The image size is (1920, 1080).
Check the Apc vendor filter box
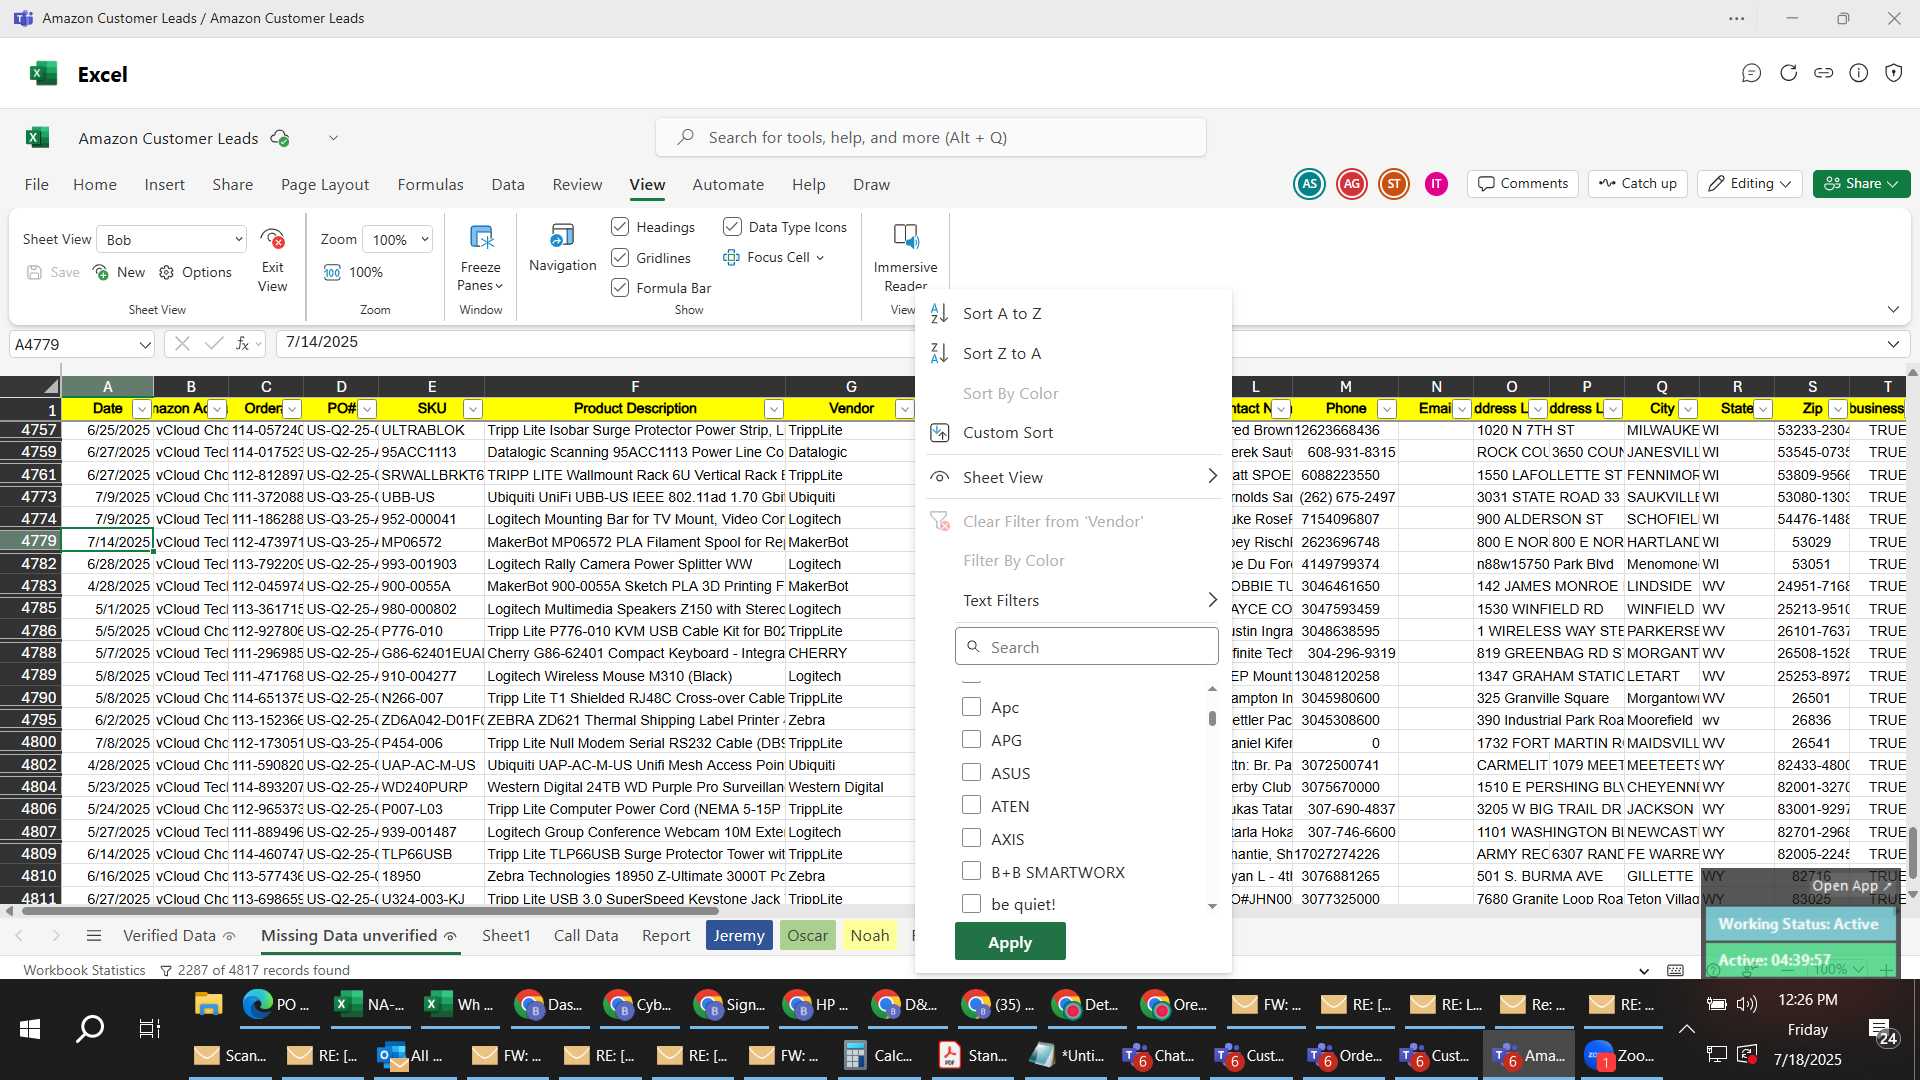(971, 707)
